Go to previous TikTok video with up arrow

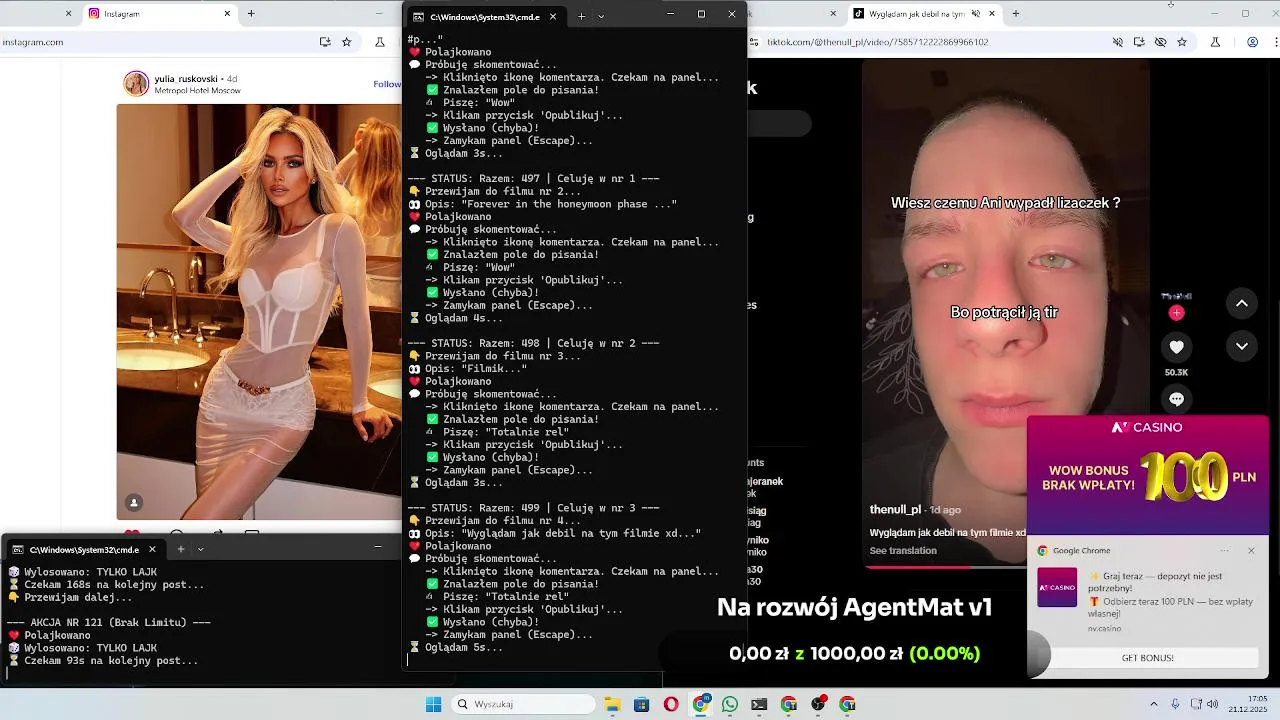pos(1241,303)
